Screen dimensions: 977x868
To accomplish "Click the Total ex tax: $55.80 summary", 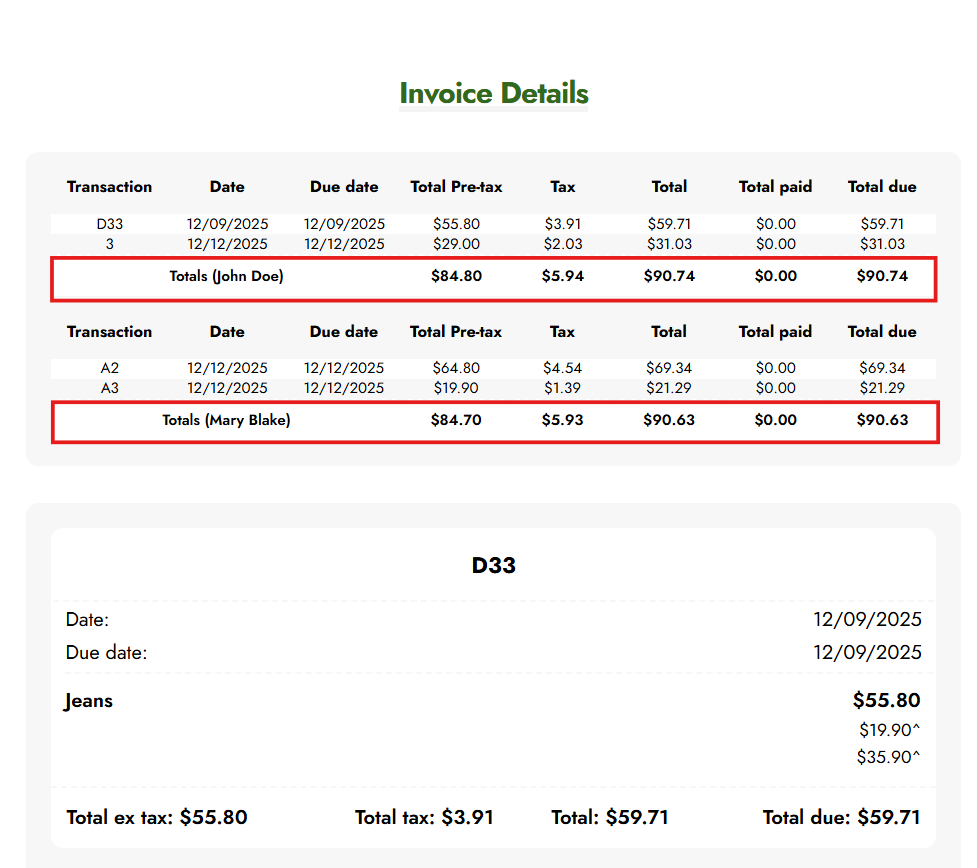I will pos(157,818).
